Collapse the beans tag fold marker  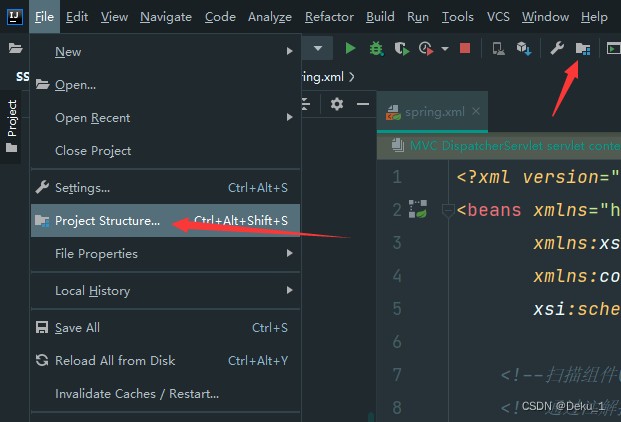(x=448, y=210)
